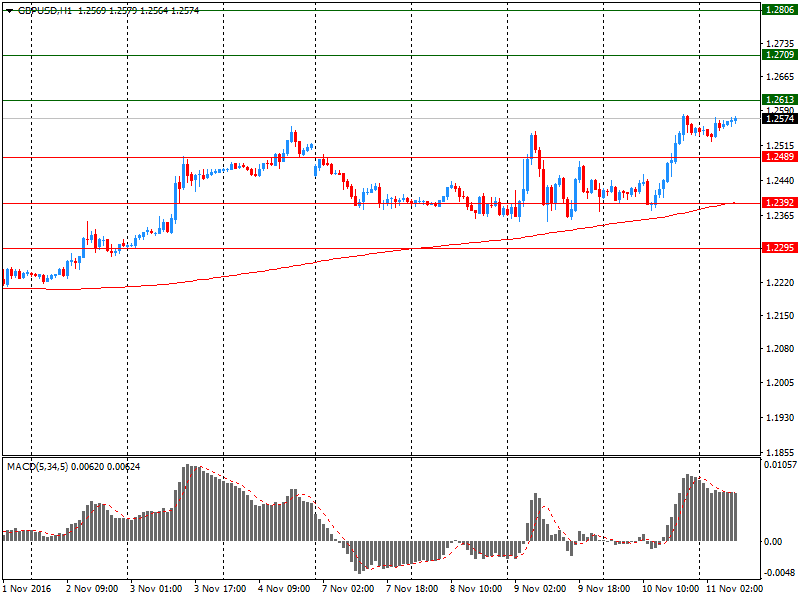Click the 11 Nov 02:00 time axis label

734,588
